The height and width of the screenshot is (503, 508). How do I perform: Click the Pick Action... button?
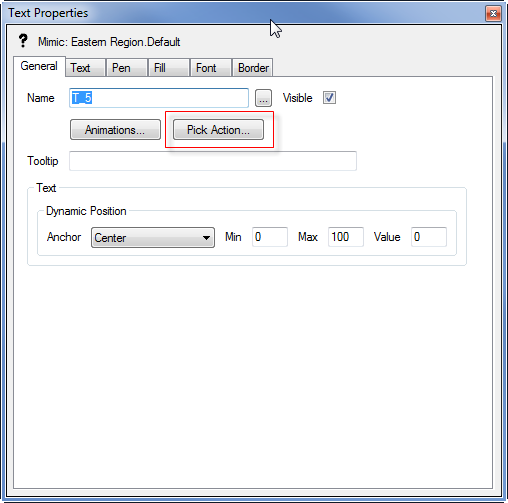point(218,130)
